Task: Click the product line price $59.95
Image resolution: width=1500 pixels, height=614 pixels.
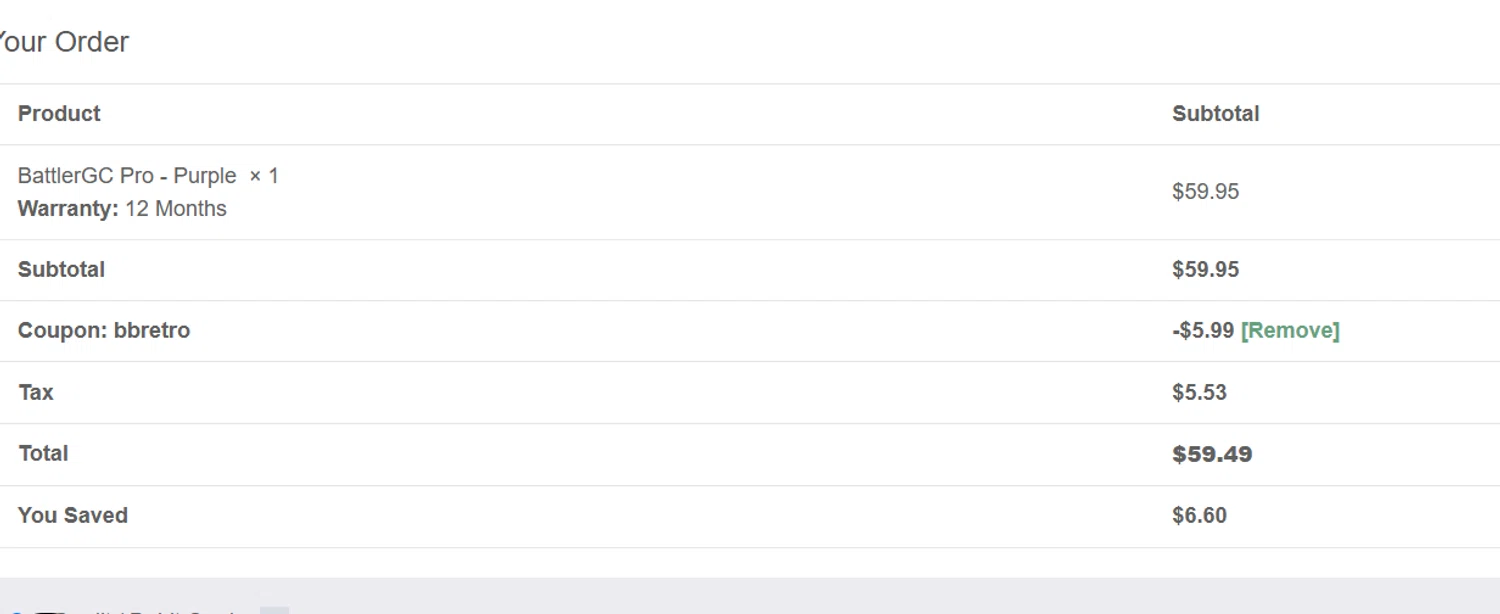Action: (x=1205, y=192)
